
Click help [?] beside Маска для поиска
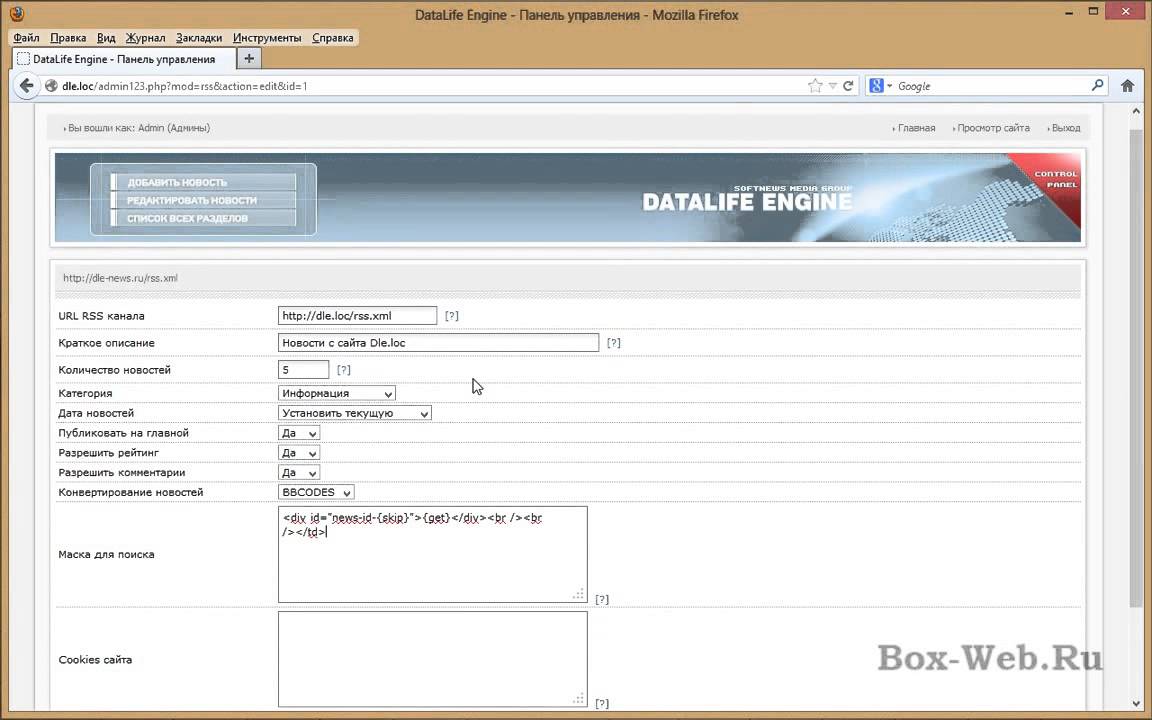click(602, 600)
